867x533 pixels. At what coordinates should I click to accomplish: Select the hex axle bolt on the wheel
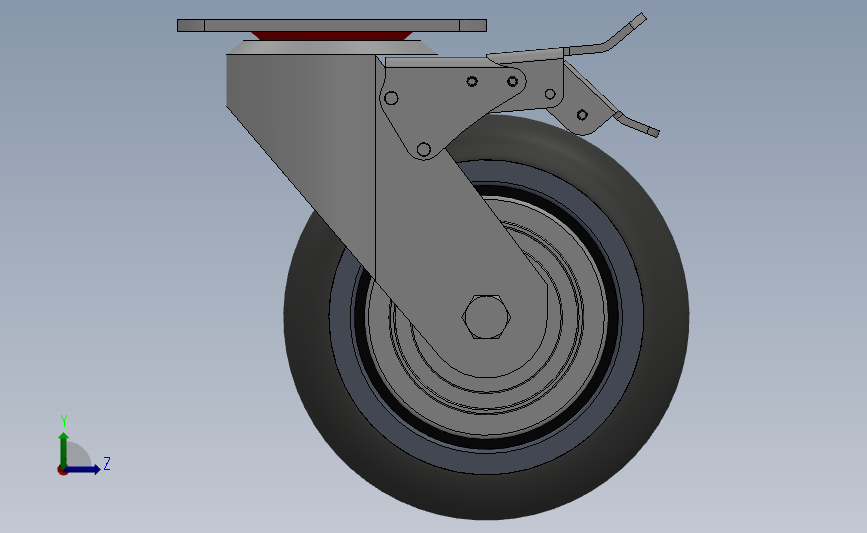pyautogui.click(x=486, y=317)
